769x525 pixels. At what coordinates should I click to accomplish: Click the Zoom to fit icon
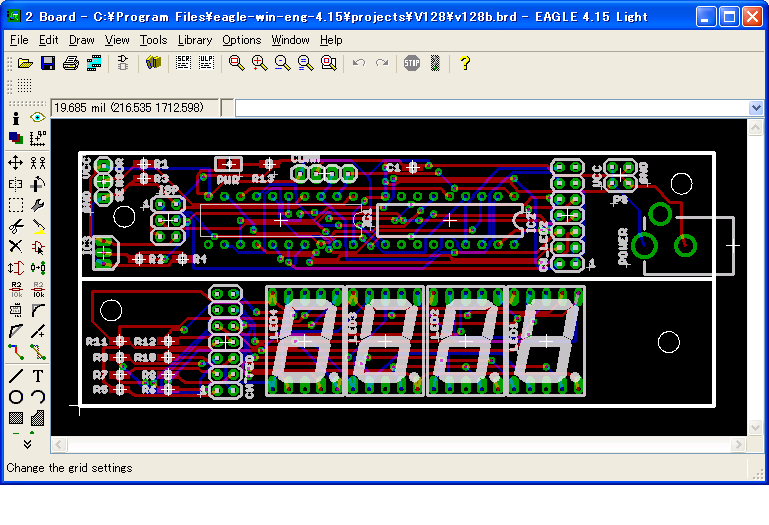point(236,63)
